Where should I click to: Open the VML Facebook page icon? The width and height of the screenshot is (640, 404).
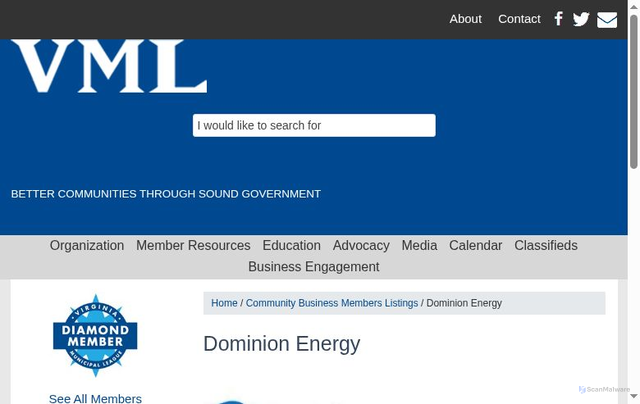tap(558, 19)
